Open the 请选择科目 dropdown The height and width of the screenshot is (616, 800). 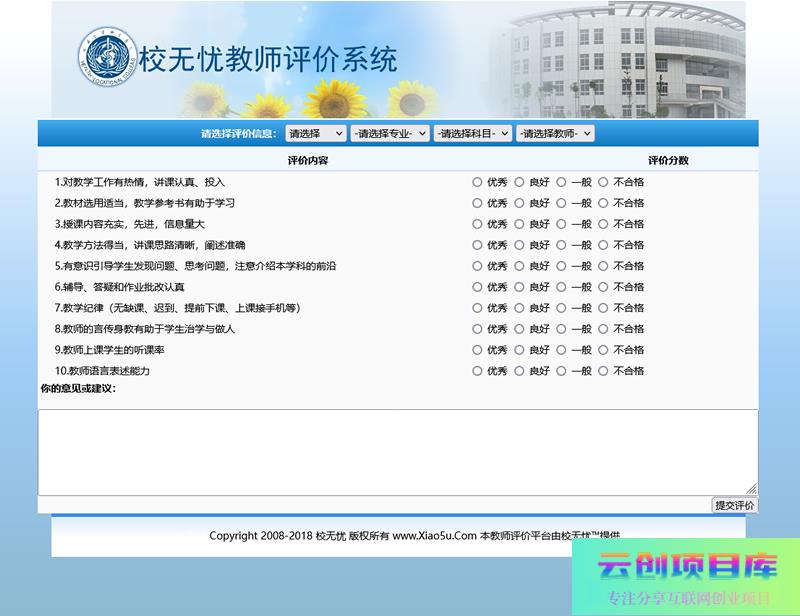(472, 133)
